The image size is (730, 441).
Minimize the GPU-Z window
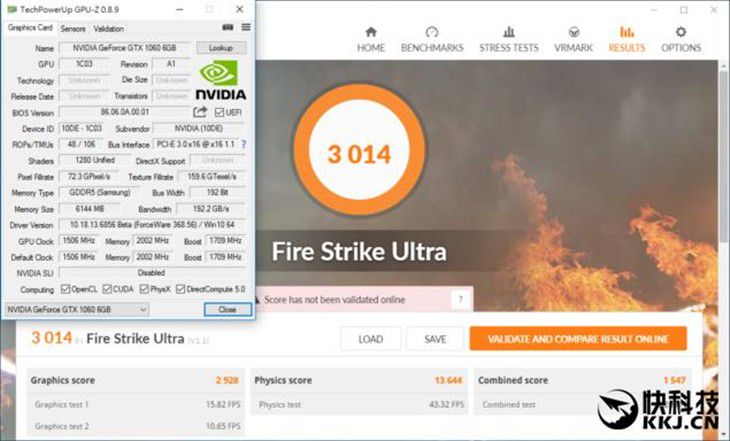pos(180,9)
